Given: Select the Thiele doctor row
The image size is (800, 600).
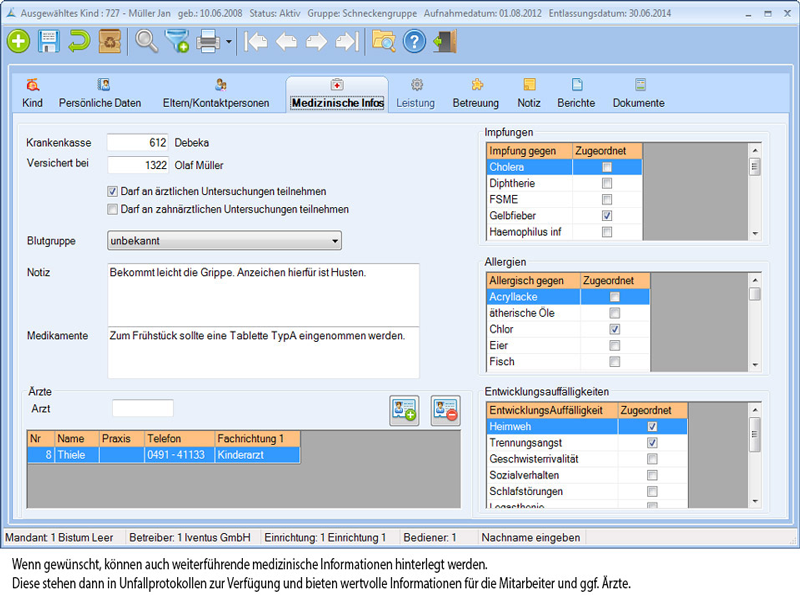Looking at the screenshot, I should point(160,455).
